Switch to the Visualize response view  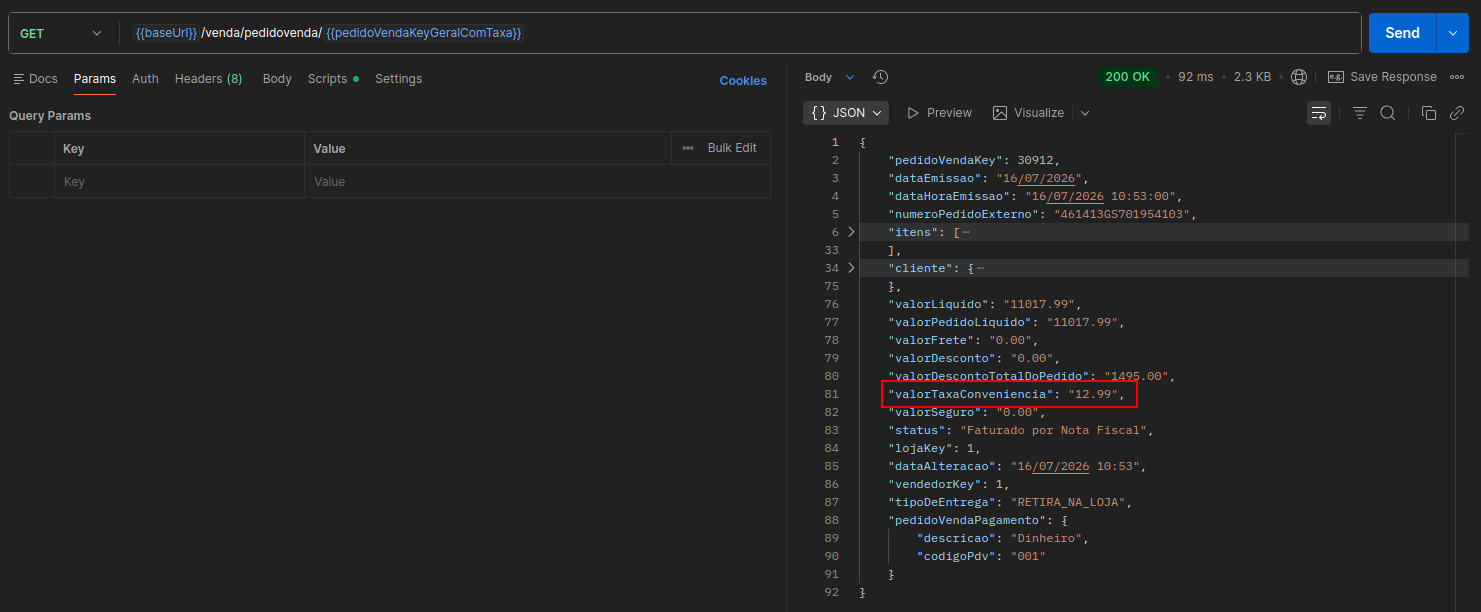point(1028,113)
